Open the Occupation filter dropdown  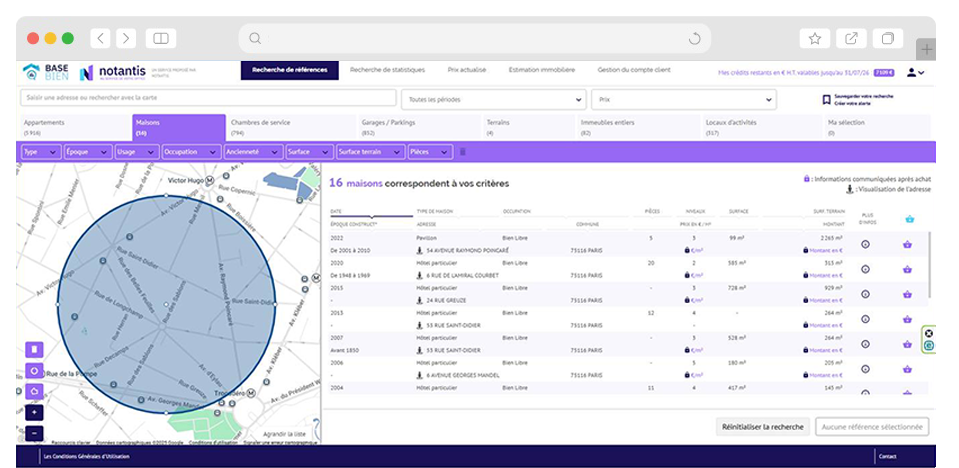click(x=190, y=152)
